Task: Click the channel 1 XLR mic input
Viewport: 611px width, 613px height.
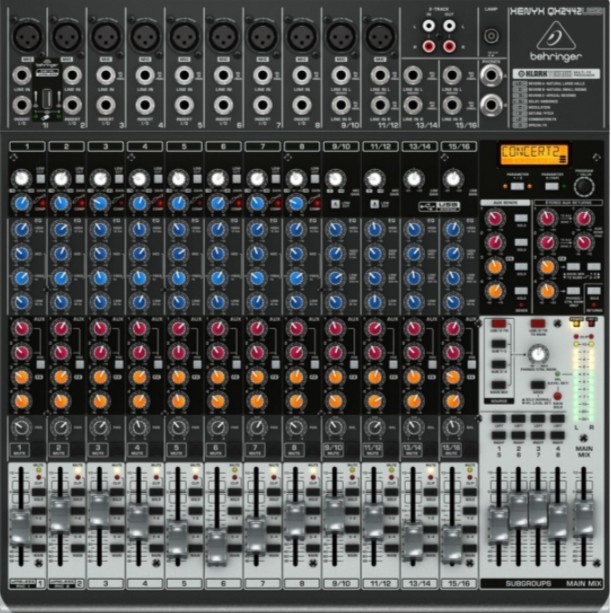Action: pyautogui.click(x=27, y=37)
